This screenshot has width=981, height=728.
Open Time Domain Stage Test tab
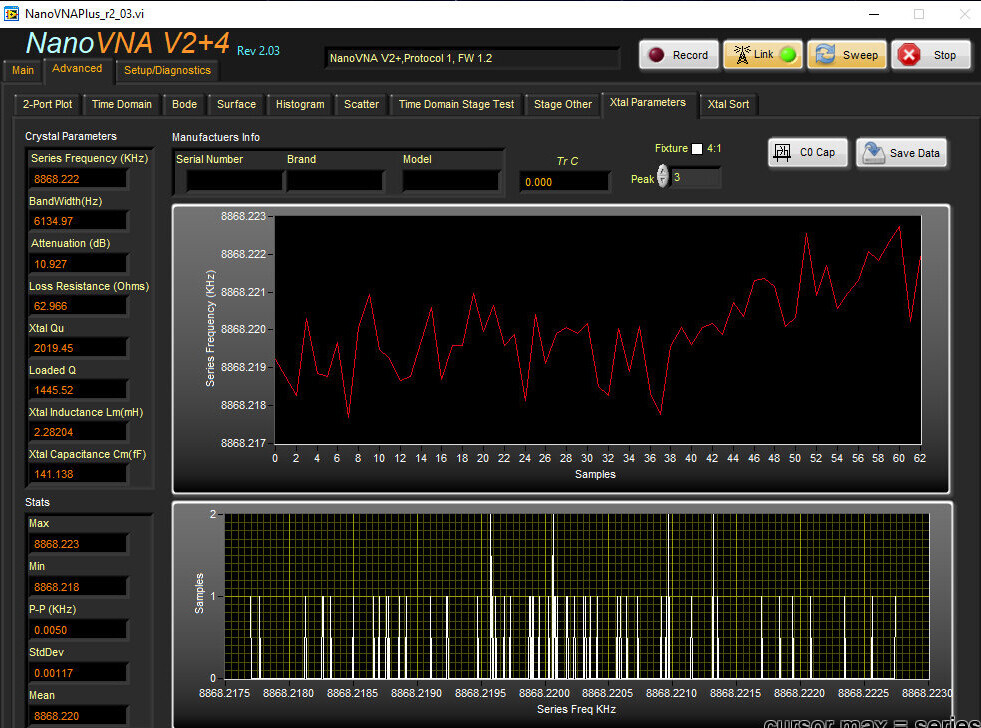(x=457, y=104)
